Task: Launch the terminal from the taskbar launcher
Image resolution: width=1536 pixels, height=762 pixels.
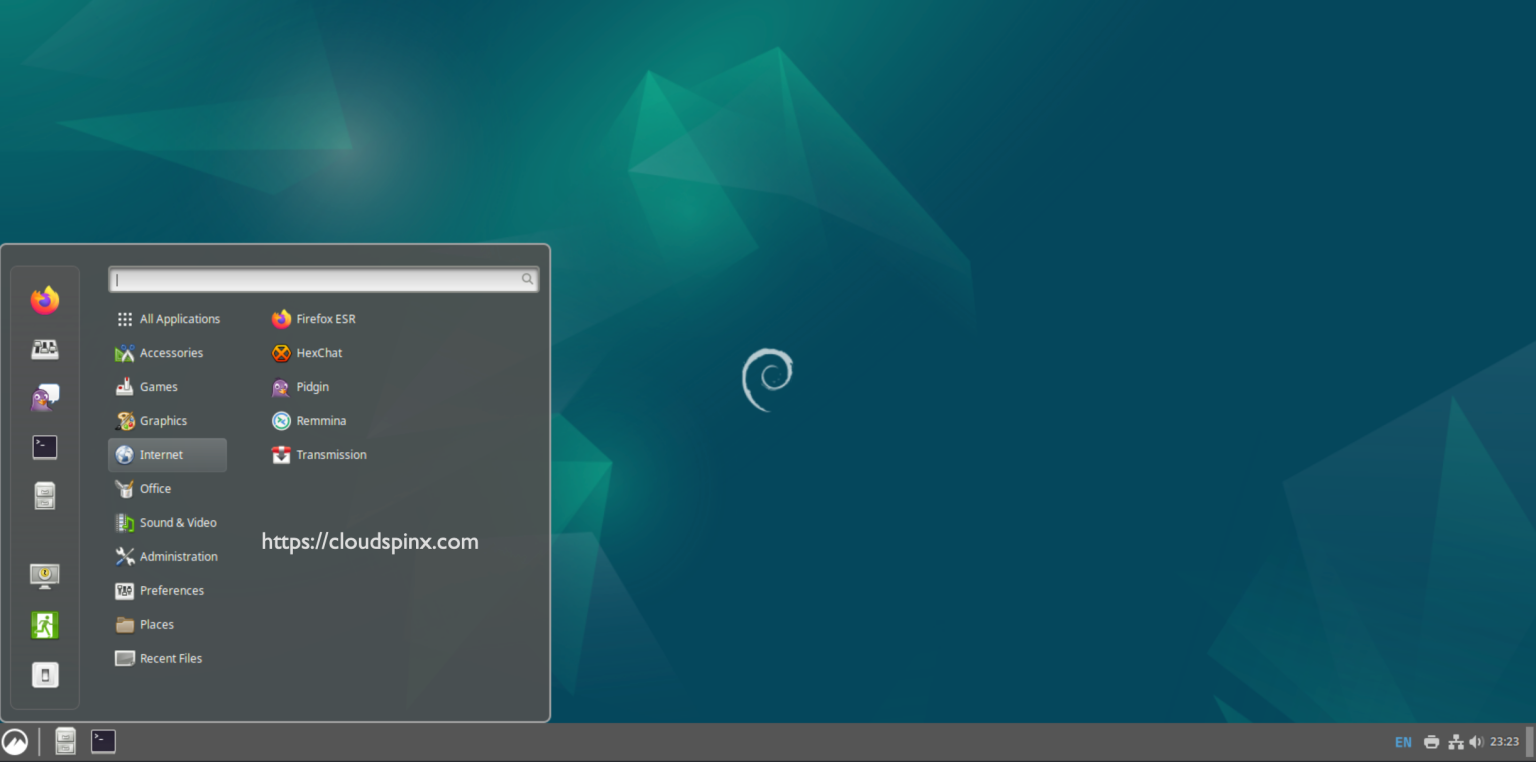Action: (x=102, y=741)
